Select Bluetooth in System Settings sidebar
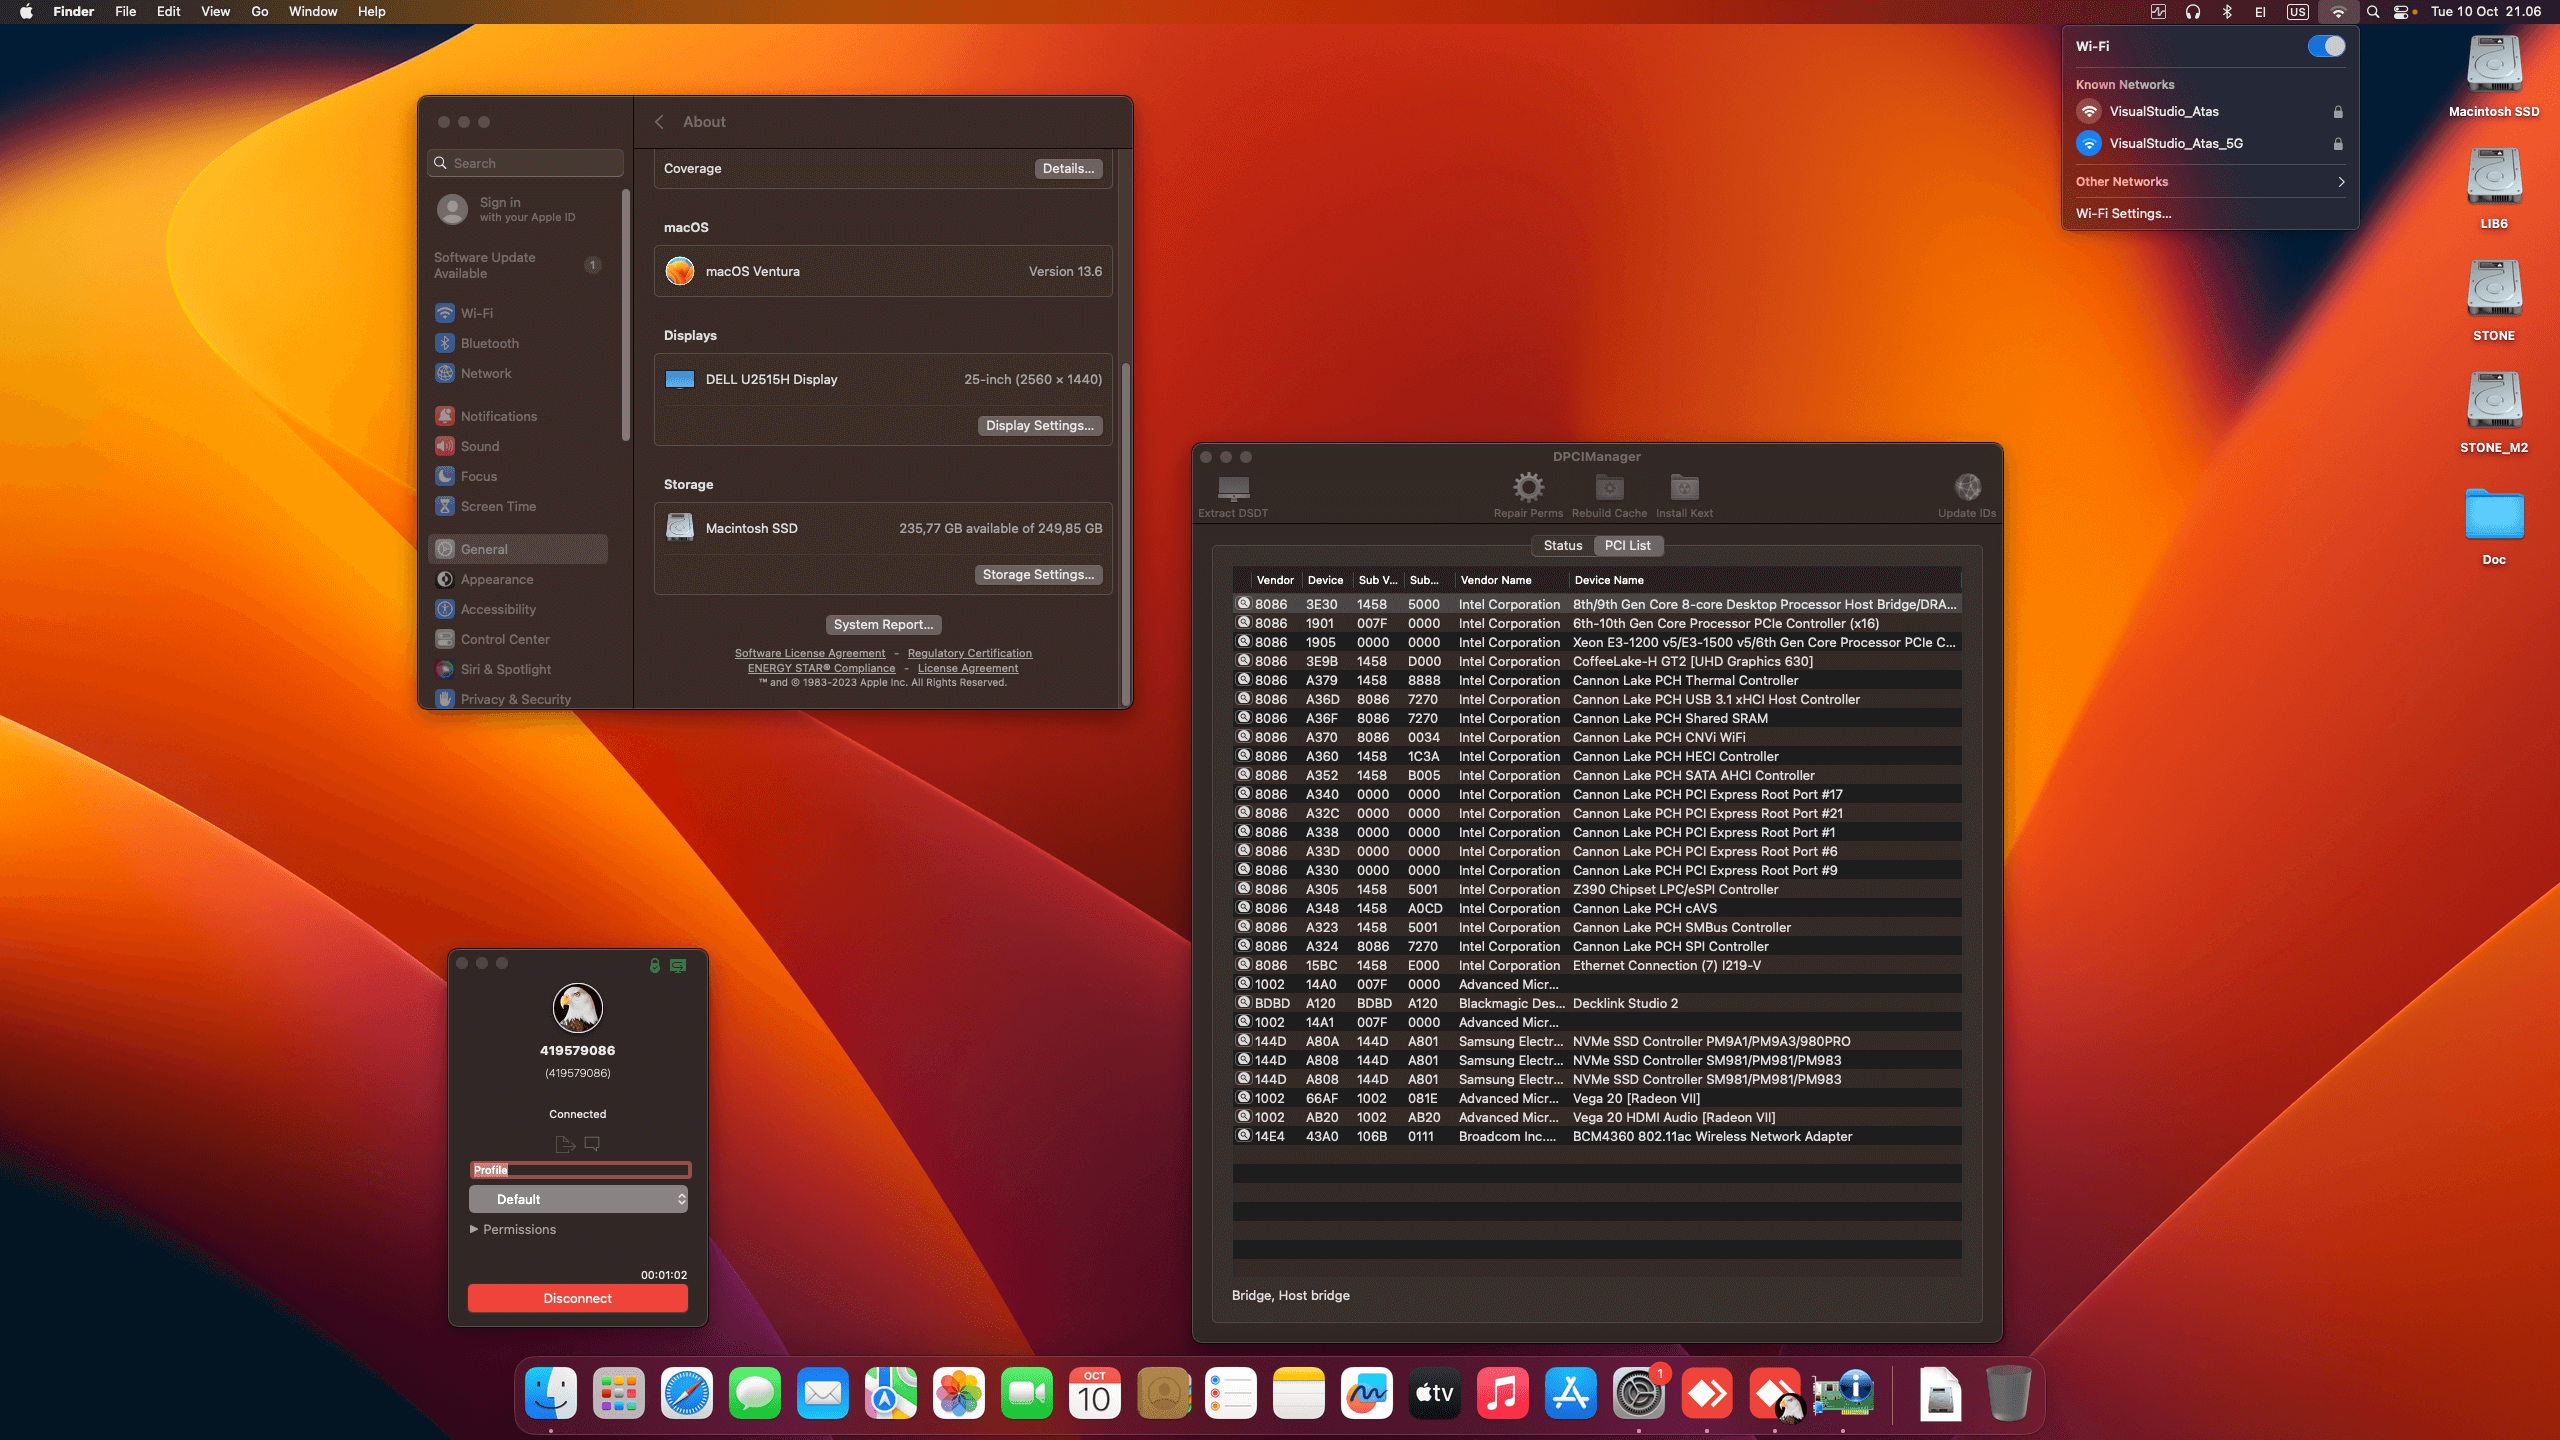Viewport: 2560px width, 1440px height. 489,343
